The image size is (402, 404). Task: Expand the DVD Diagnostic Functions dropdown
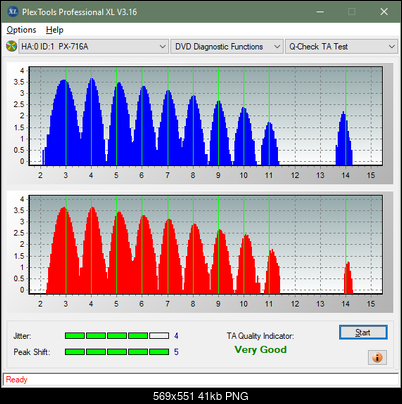[227, 47]
